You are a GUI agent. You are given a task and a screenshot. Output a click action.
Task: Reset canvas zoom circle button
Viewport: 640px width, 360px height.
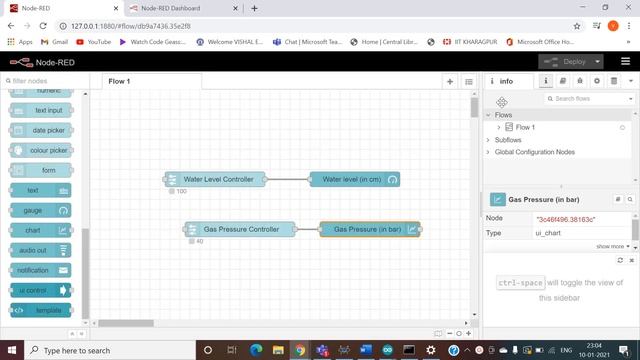[x=459, y=333]
